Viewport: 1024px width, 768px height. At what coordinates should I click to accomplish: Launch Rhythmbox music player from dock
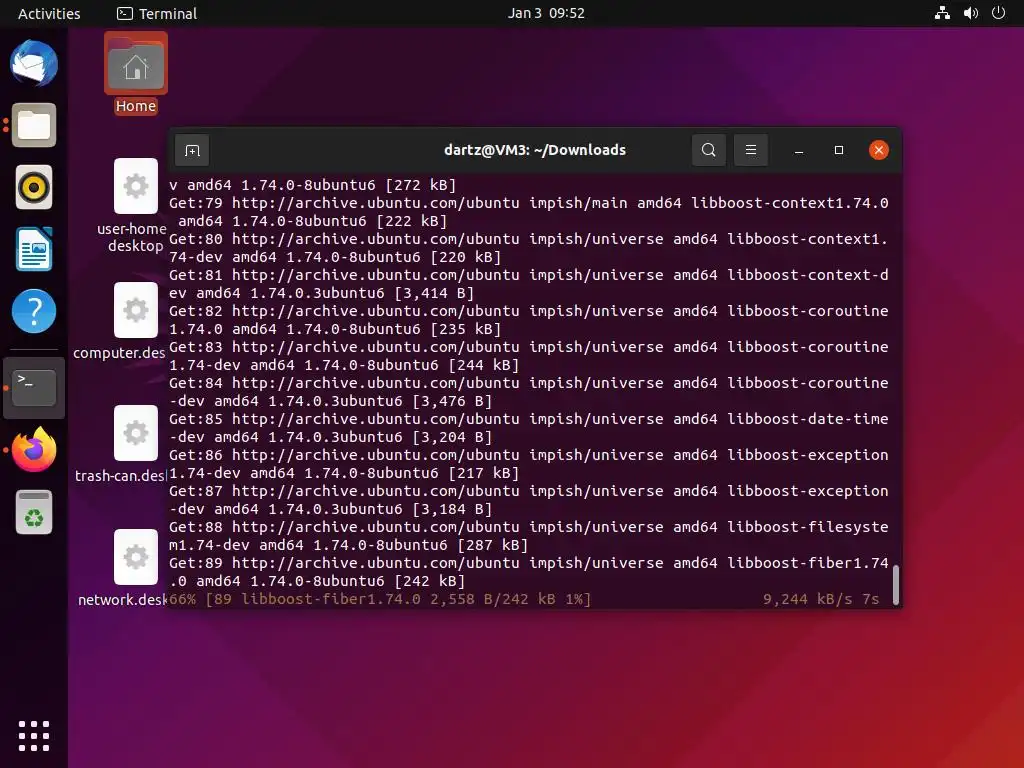pos(34,187)
